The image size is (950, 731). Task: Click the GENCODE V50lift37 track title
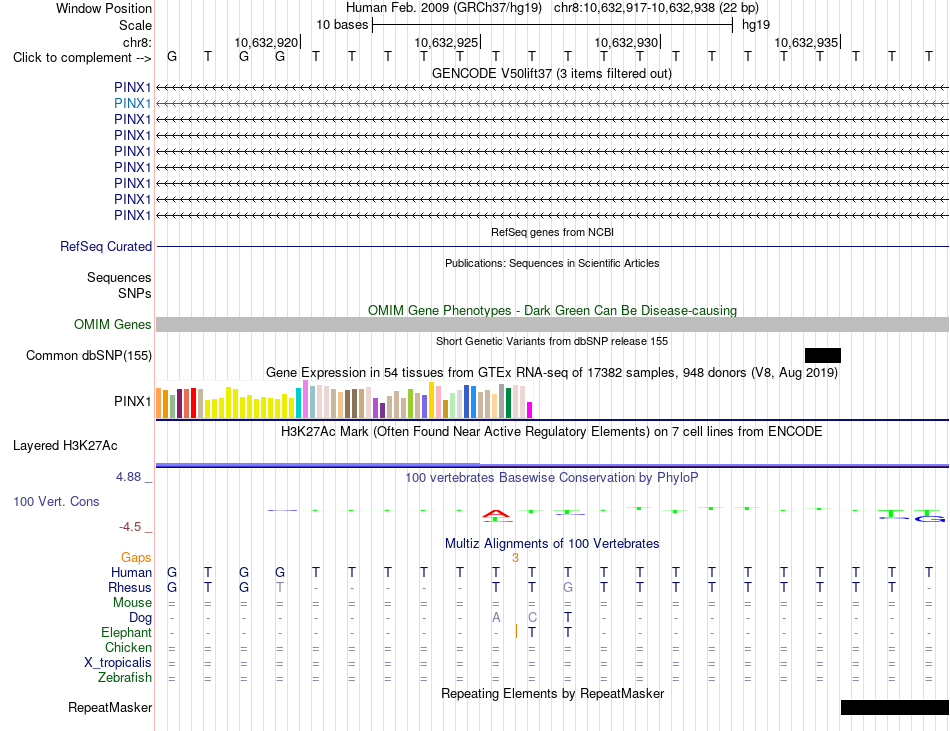(552, 73)
